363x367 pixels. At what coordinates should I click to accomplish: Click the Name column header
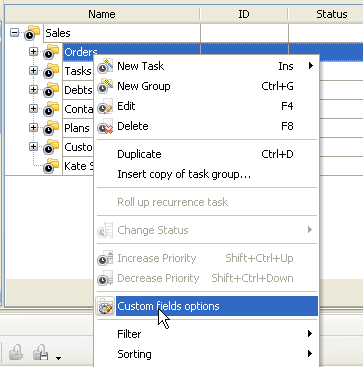click(x=102, y=14)
